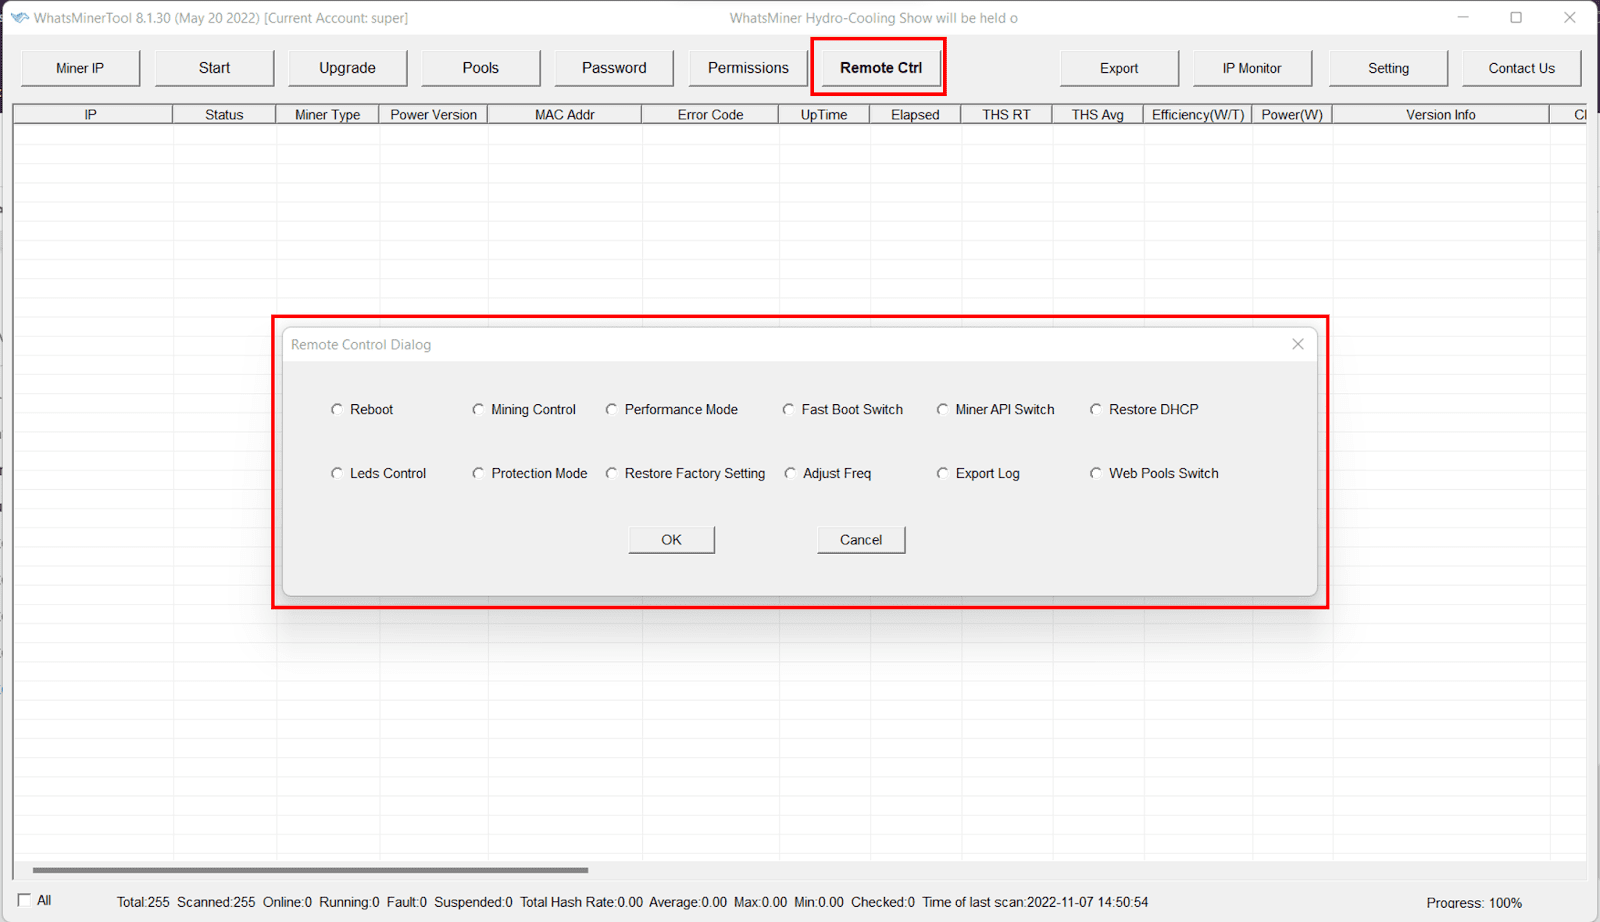Click the Time of last scan text
This screenshot has height=922, width=1600.
(x=1035, y=902)
